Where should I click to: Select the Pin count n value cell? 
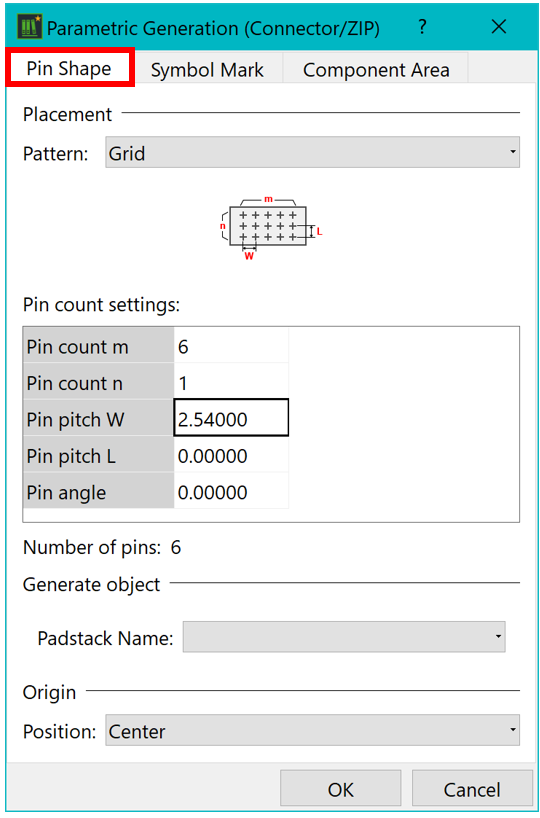[231, 383]
